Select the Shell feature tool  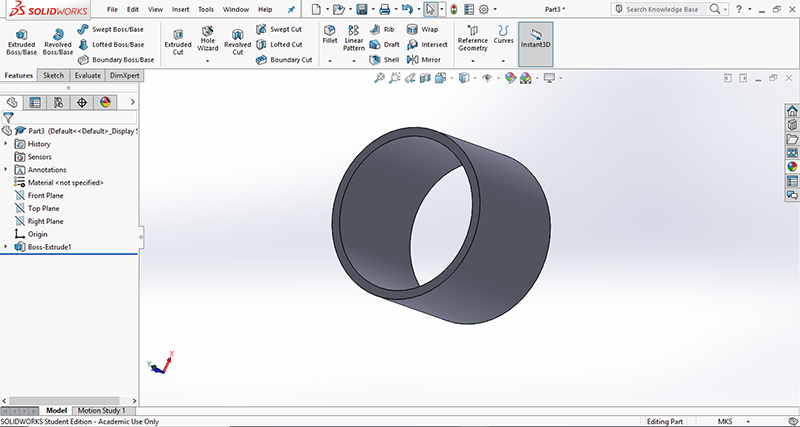(384, 60)
